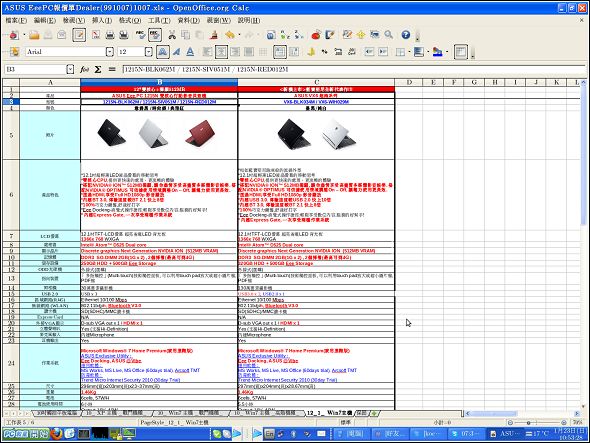
Task: Print the document directly
Action: coord(110,35)
